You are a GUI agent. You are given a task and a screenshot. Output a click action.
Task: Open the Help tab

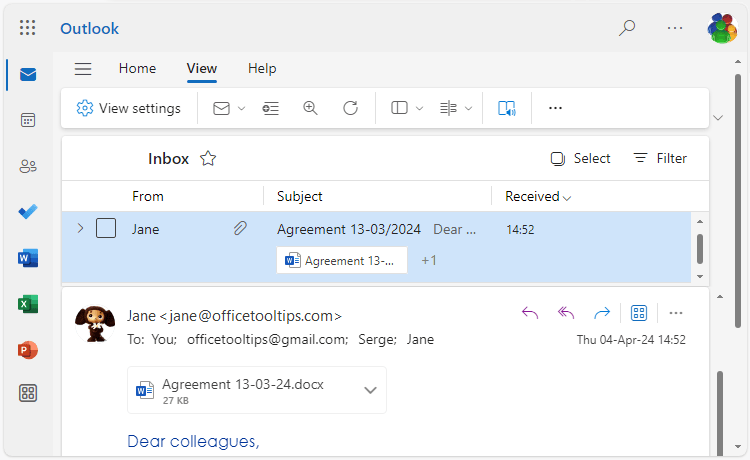pos(262,68)
